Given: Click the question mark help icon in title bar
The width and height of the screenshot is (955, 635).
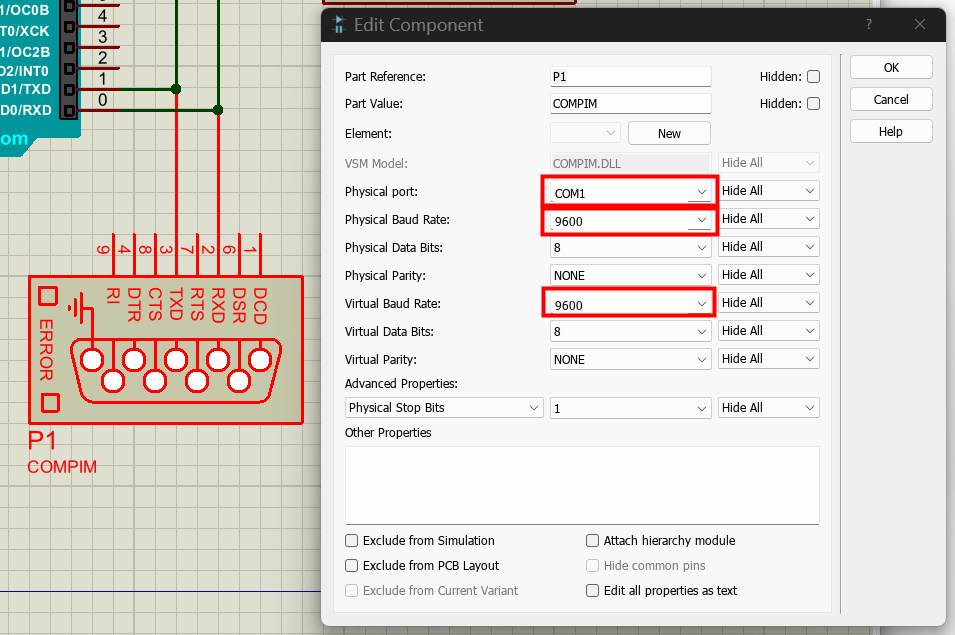Looking at the screenshot, I should pos(868,25).
